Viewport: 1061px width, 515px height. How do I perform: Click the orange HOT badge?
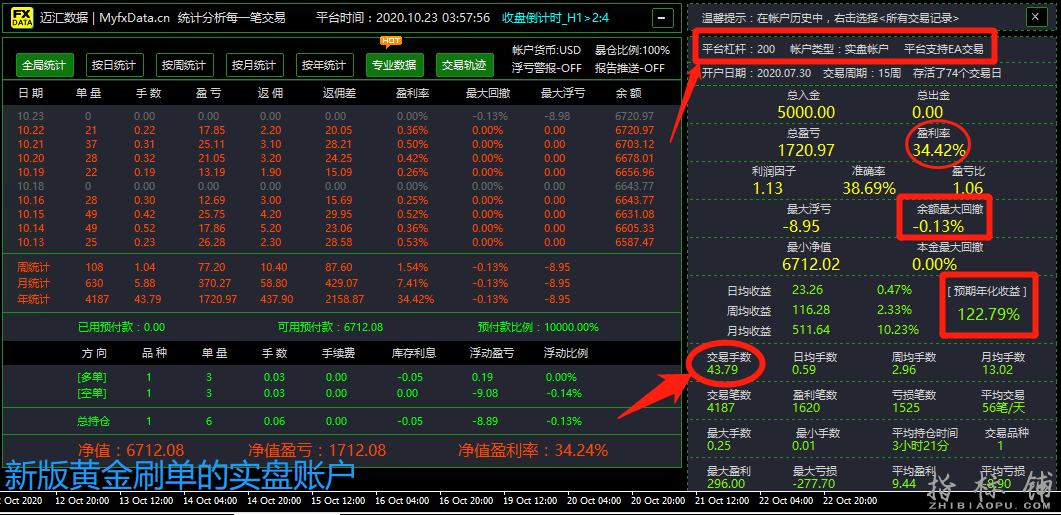coord(391,41)
